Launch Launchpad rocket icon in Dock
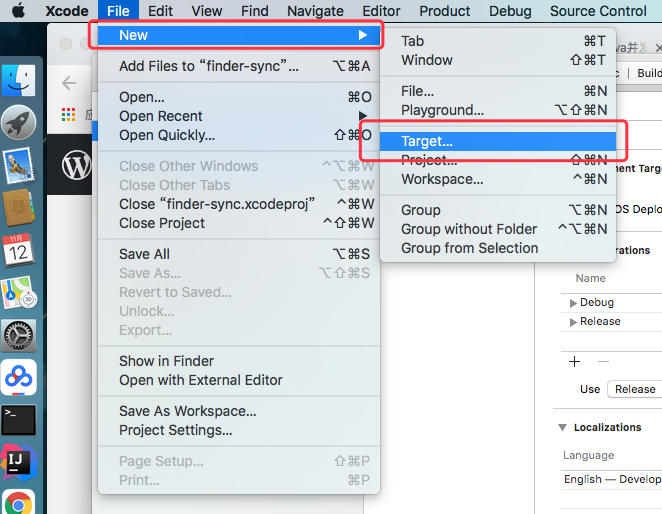This screenshot has height=514, width=662. pyautogui.click(x=18, y=123)
